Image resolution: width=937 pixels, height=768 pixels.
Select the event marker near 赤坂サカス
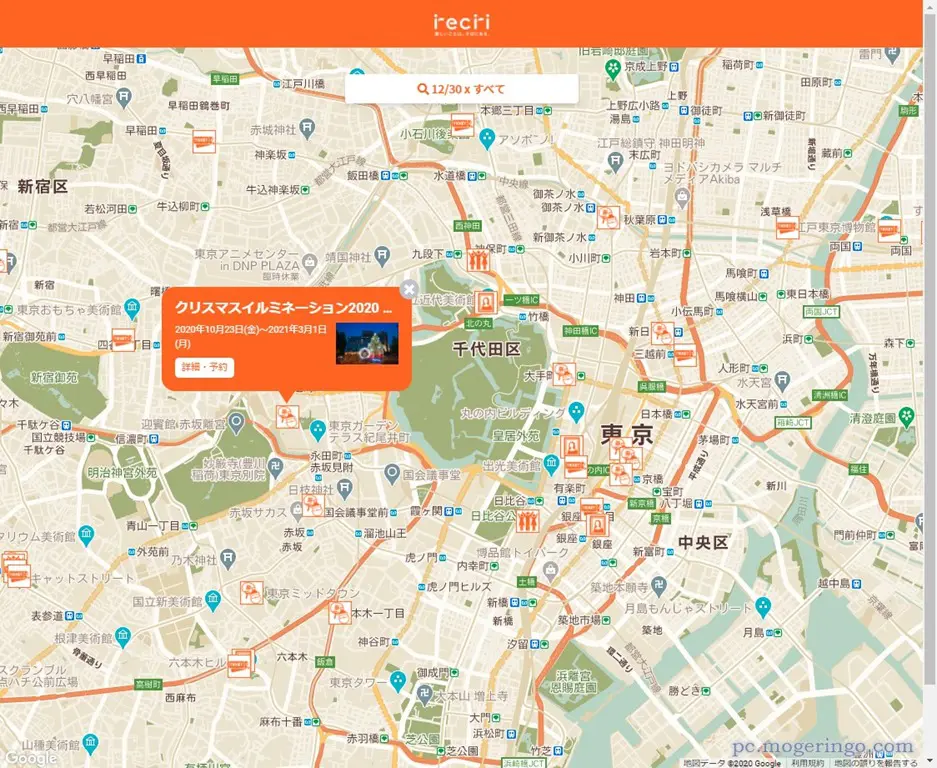pos(313,505)
